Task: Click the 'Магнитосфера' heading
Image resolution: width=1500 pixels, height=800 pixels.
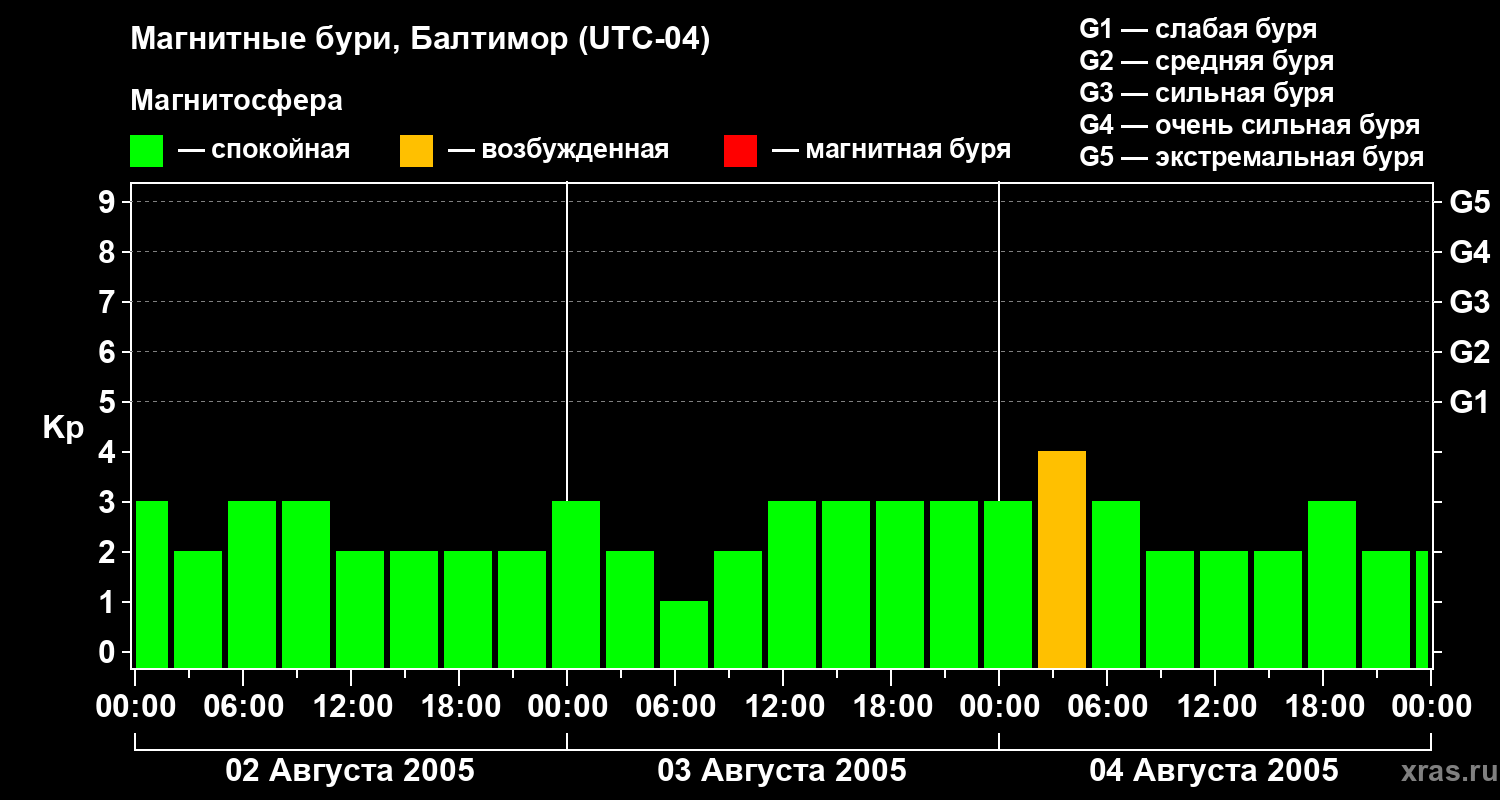Action: click(x=237, y=101)
